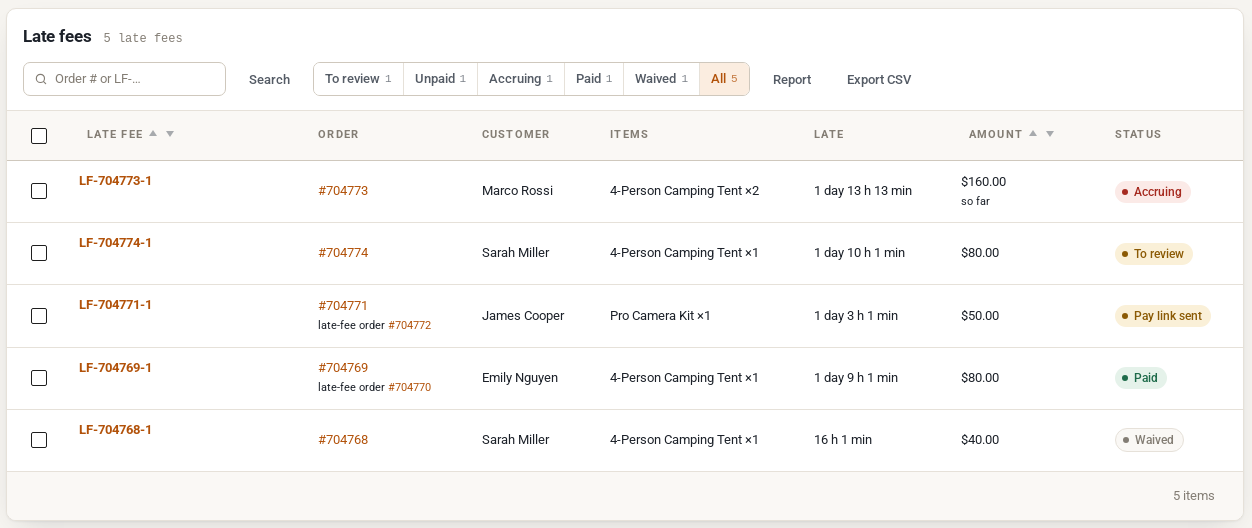This screenshot has width=1252, height=528.
Task: Sort Amount column ascending arrow
Action: point(1033,133)
